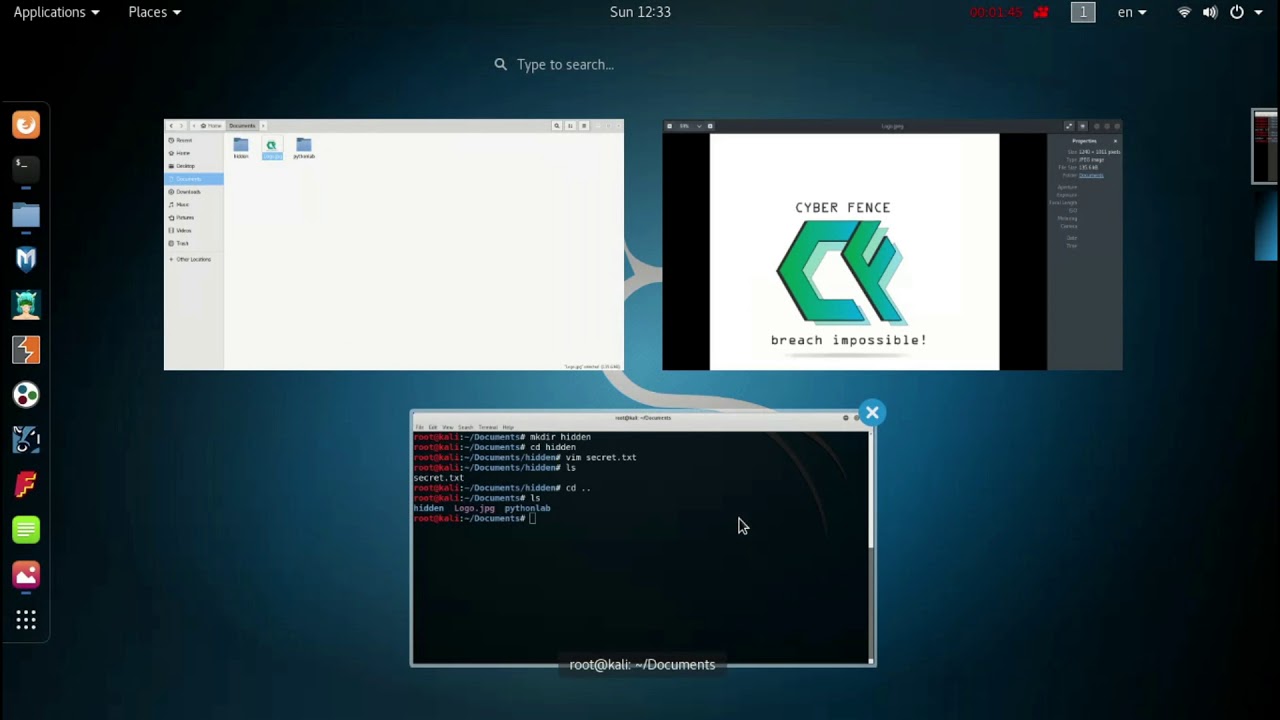Open the Files manager dock icon
Screen dimensions: 1280x720
point(26,214)
